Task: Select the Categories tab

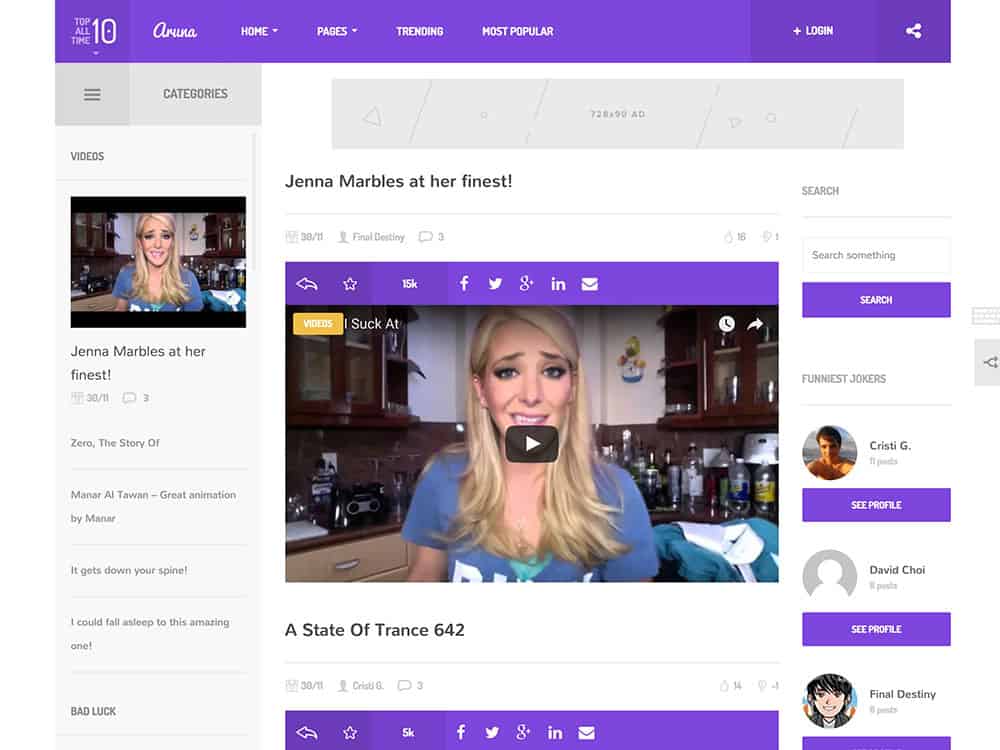Action: coord(195,94)
